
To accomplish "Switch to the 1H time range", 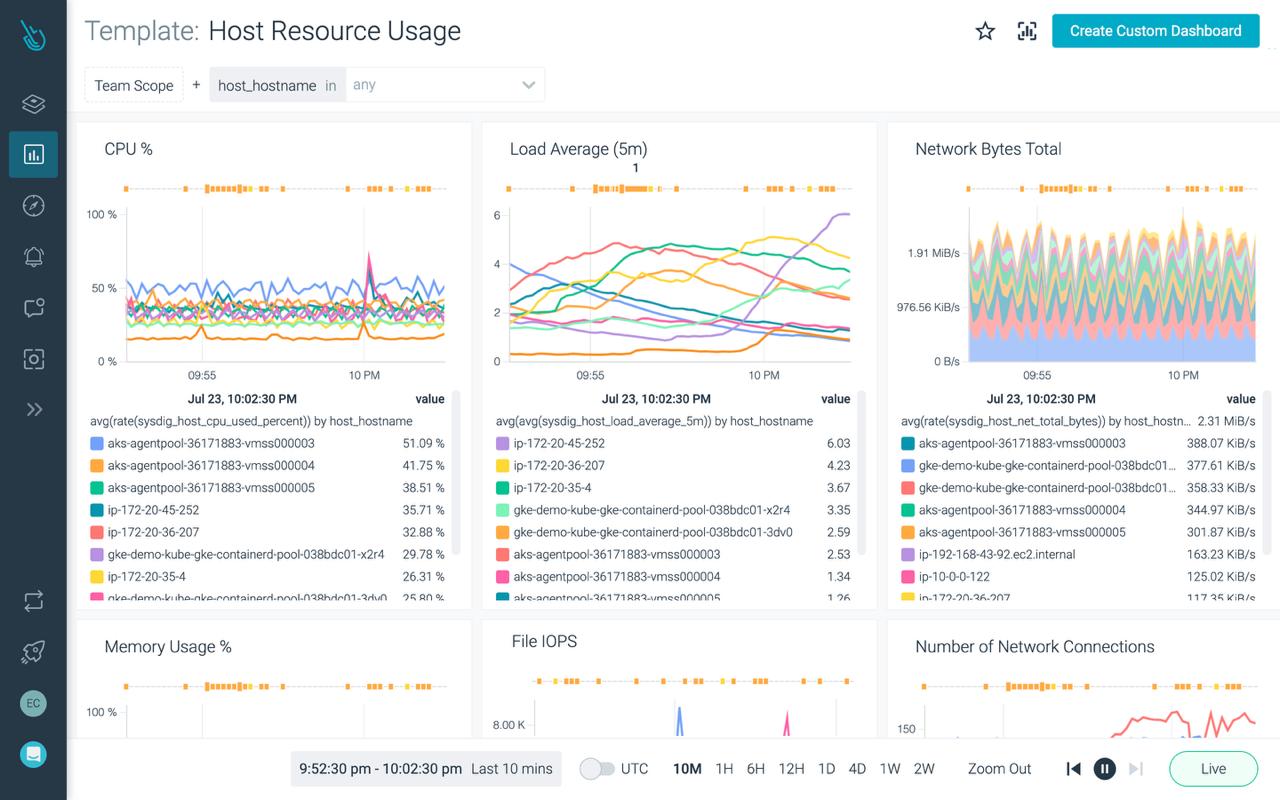I will pos(724,768).
